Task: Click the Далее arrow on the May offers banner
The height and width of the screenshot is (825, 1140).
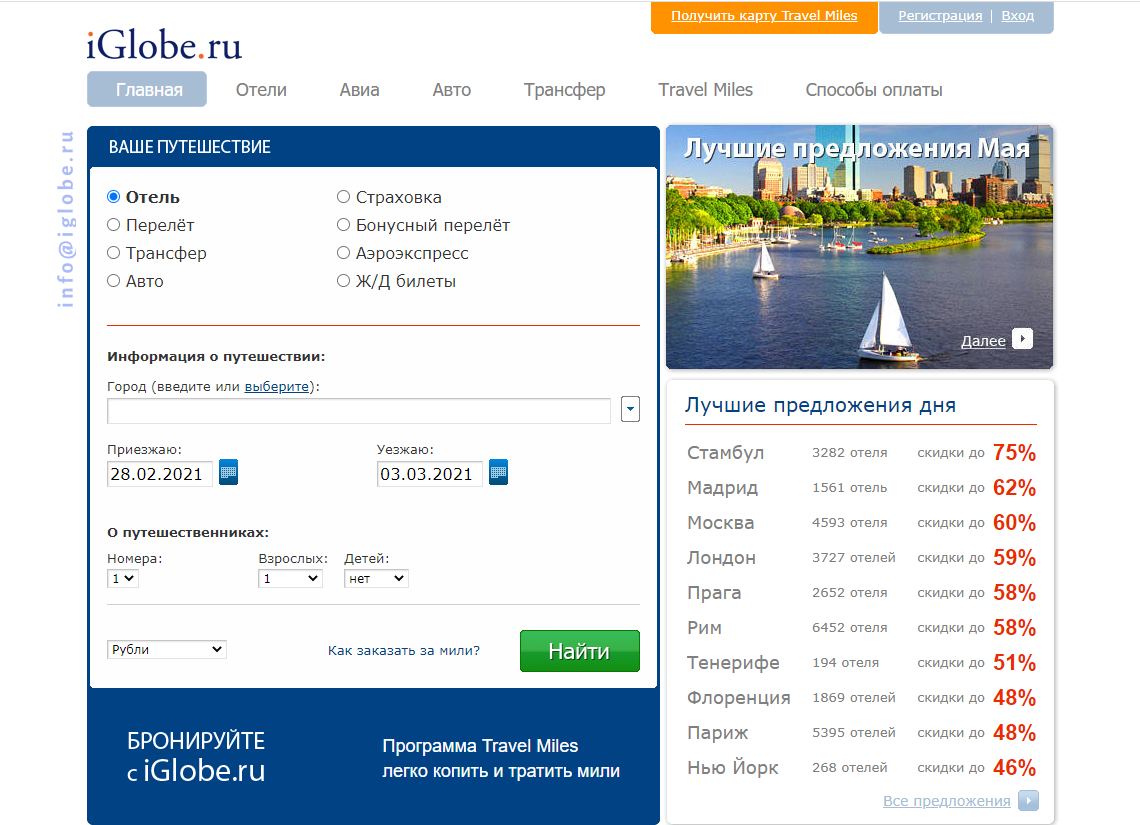Action: pyautogui.click(x=1022, y=340)
